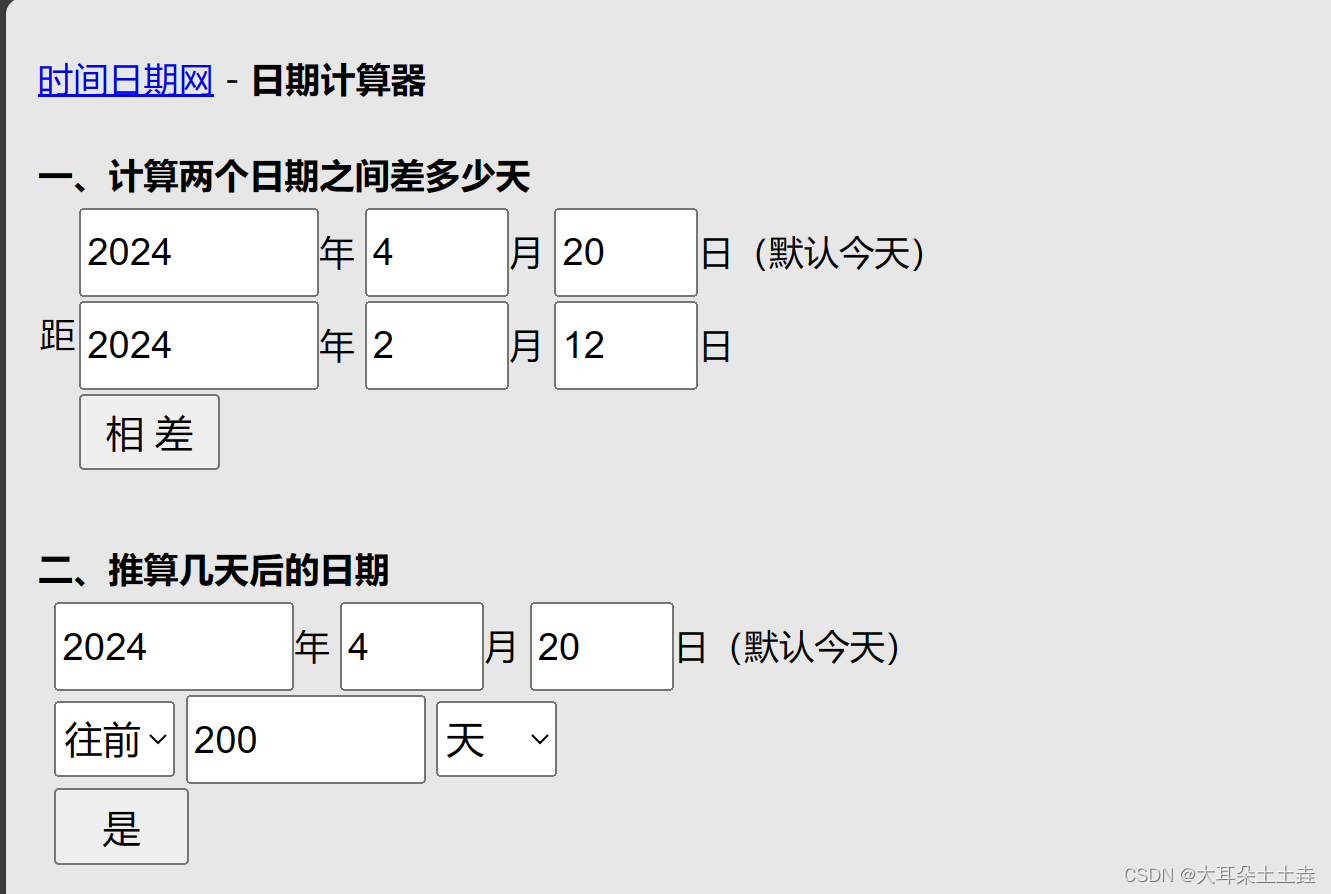Click the day field beside 默认今天 in section two
This screenshot has height=894, width=1331.
601,646
